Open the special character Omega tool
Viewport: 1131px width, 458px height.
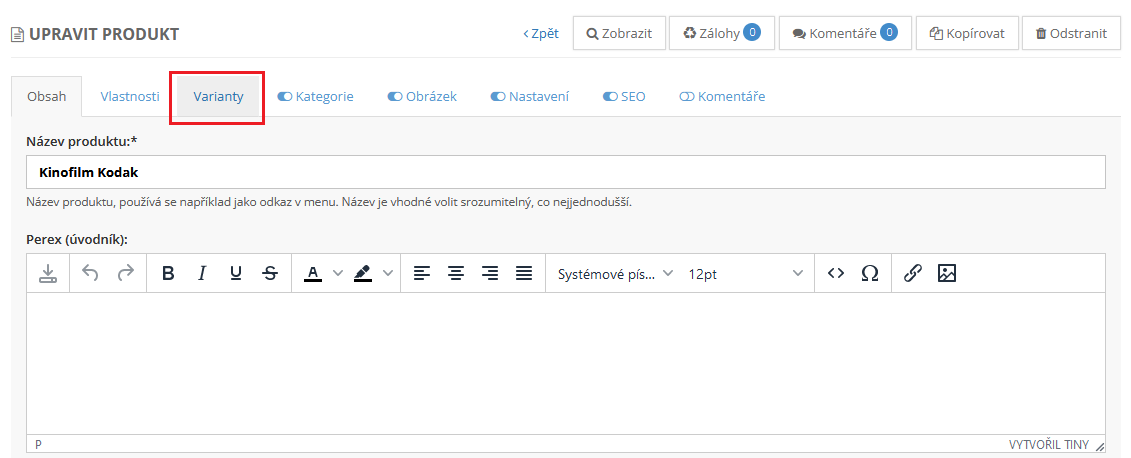[870, 273]
